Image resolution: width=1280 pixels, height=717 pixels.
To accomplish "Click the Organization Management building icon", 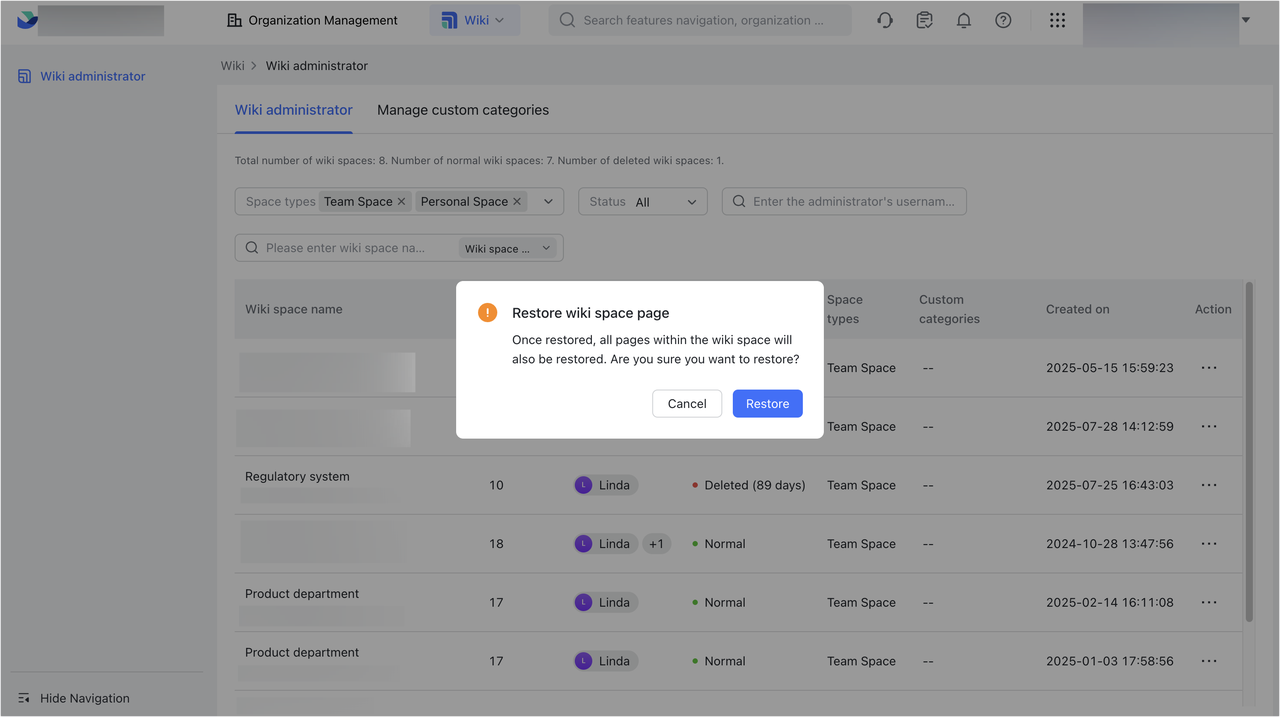I will [x=235, y=20].
